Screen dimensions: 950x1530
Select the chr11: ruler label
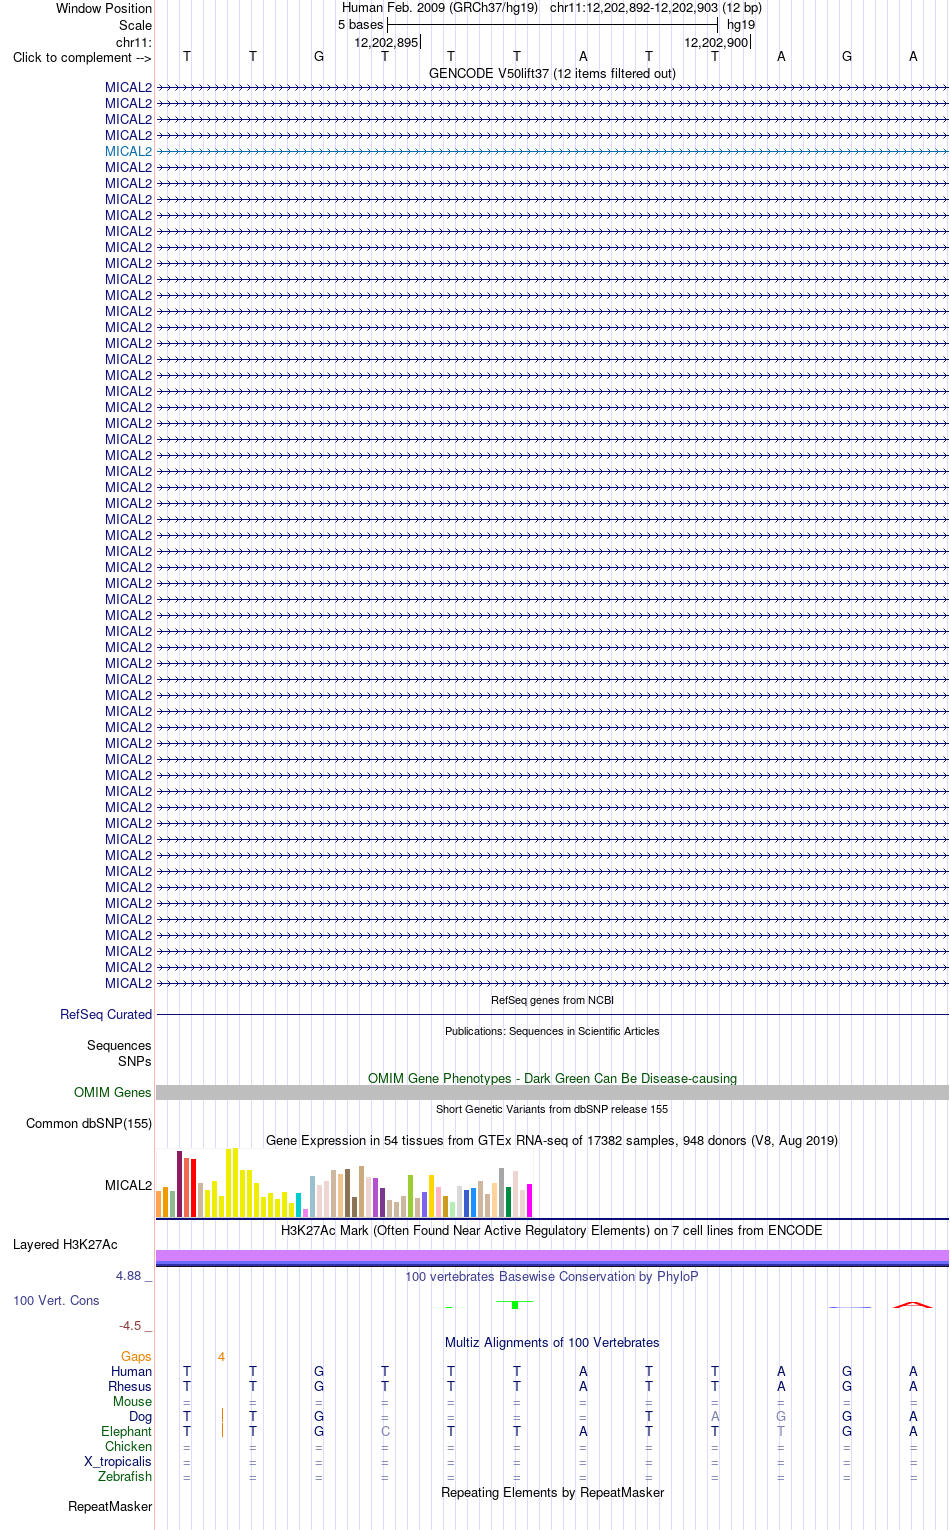pos(134,42)
